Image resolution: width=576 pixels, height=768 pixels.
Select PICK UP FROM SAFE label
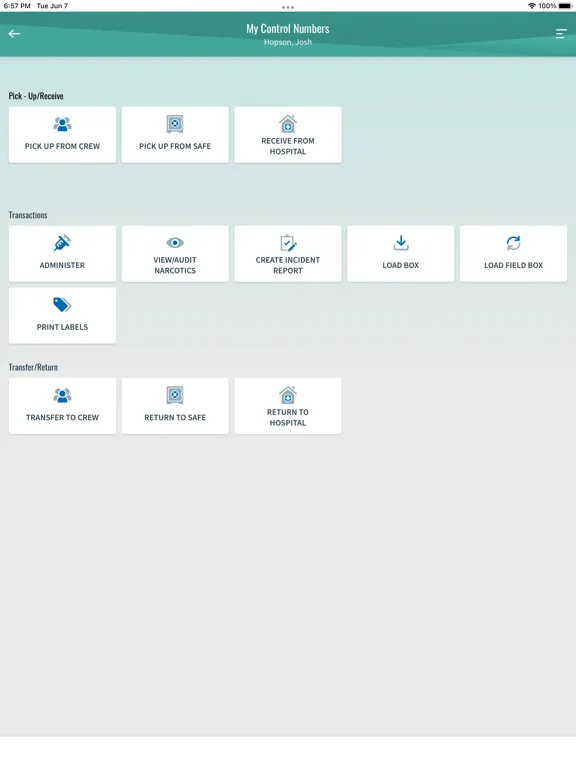(175, 146)
